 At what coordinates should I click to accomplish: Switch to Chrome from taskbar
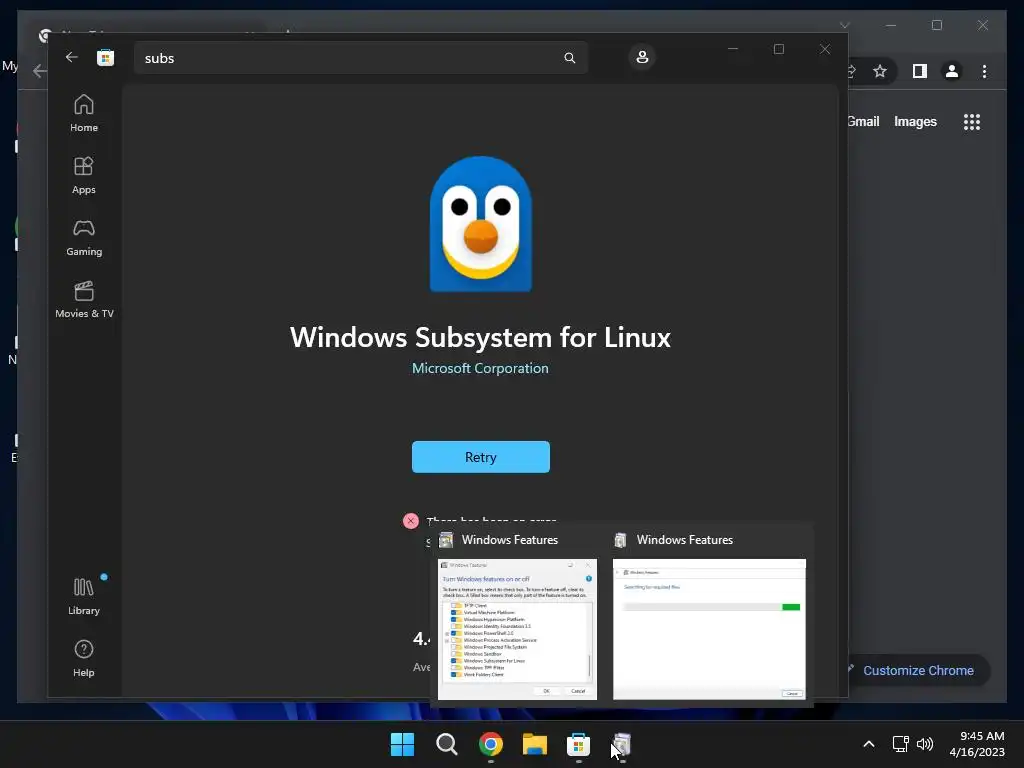tap(490, 744)
